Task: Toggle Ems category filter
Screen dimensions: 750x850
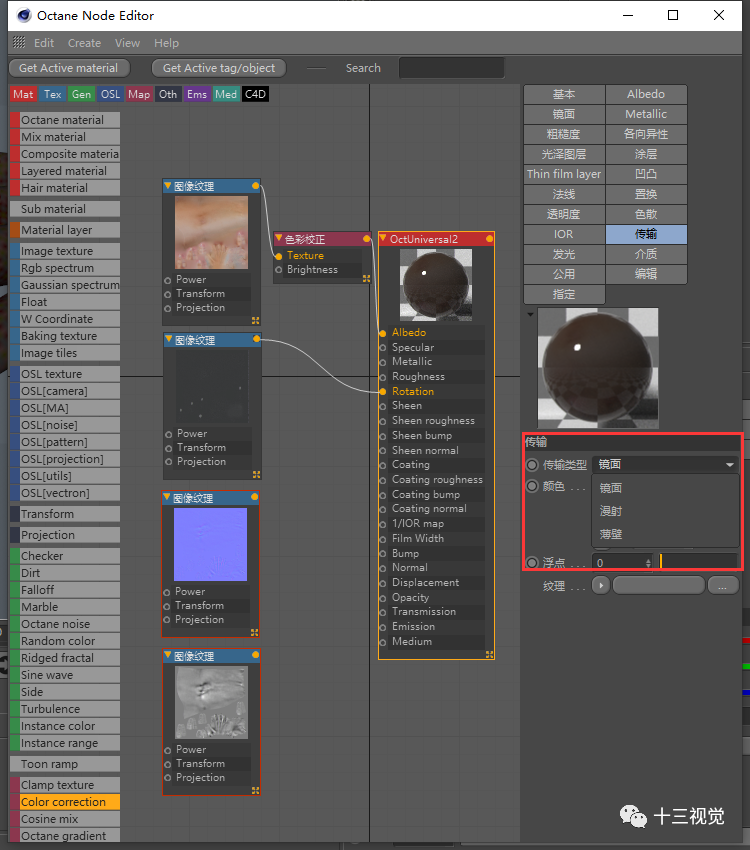Action: coord(197,94)
